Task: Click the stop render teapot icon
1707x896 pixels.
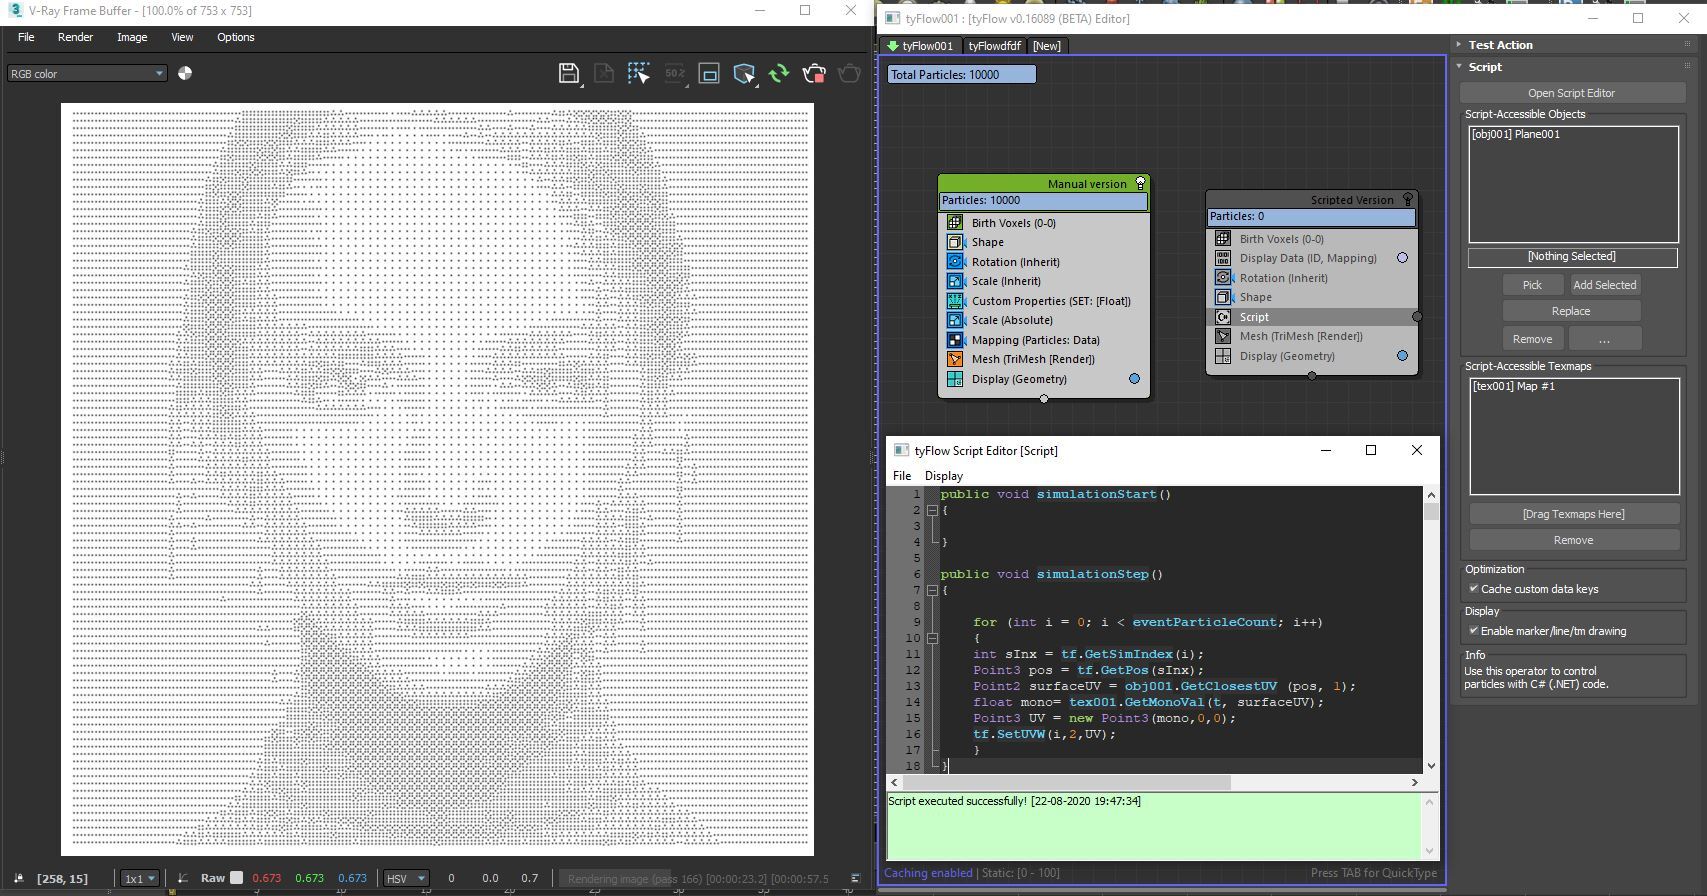Action: 814,73
